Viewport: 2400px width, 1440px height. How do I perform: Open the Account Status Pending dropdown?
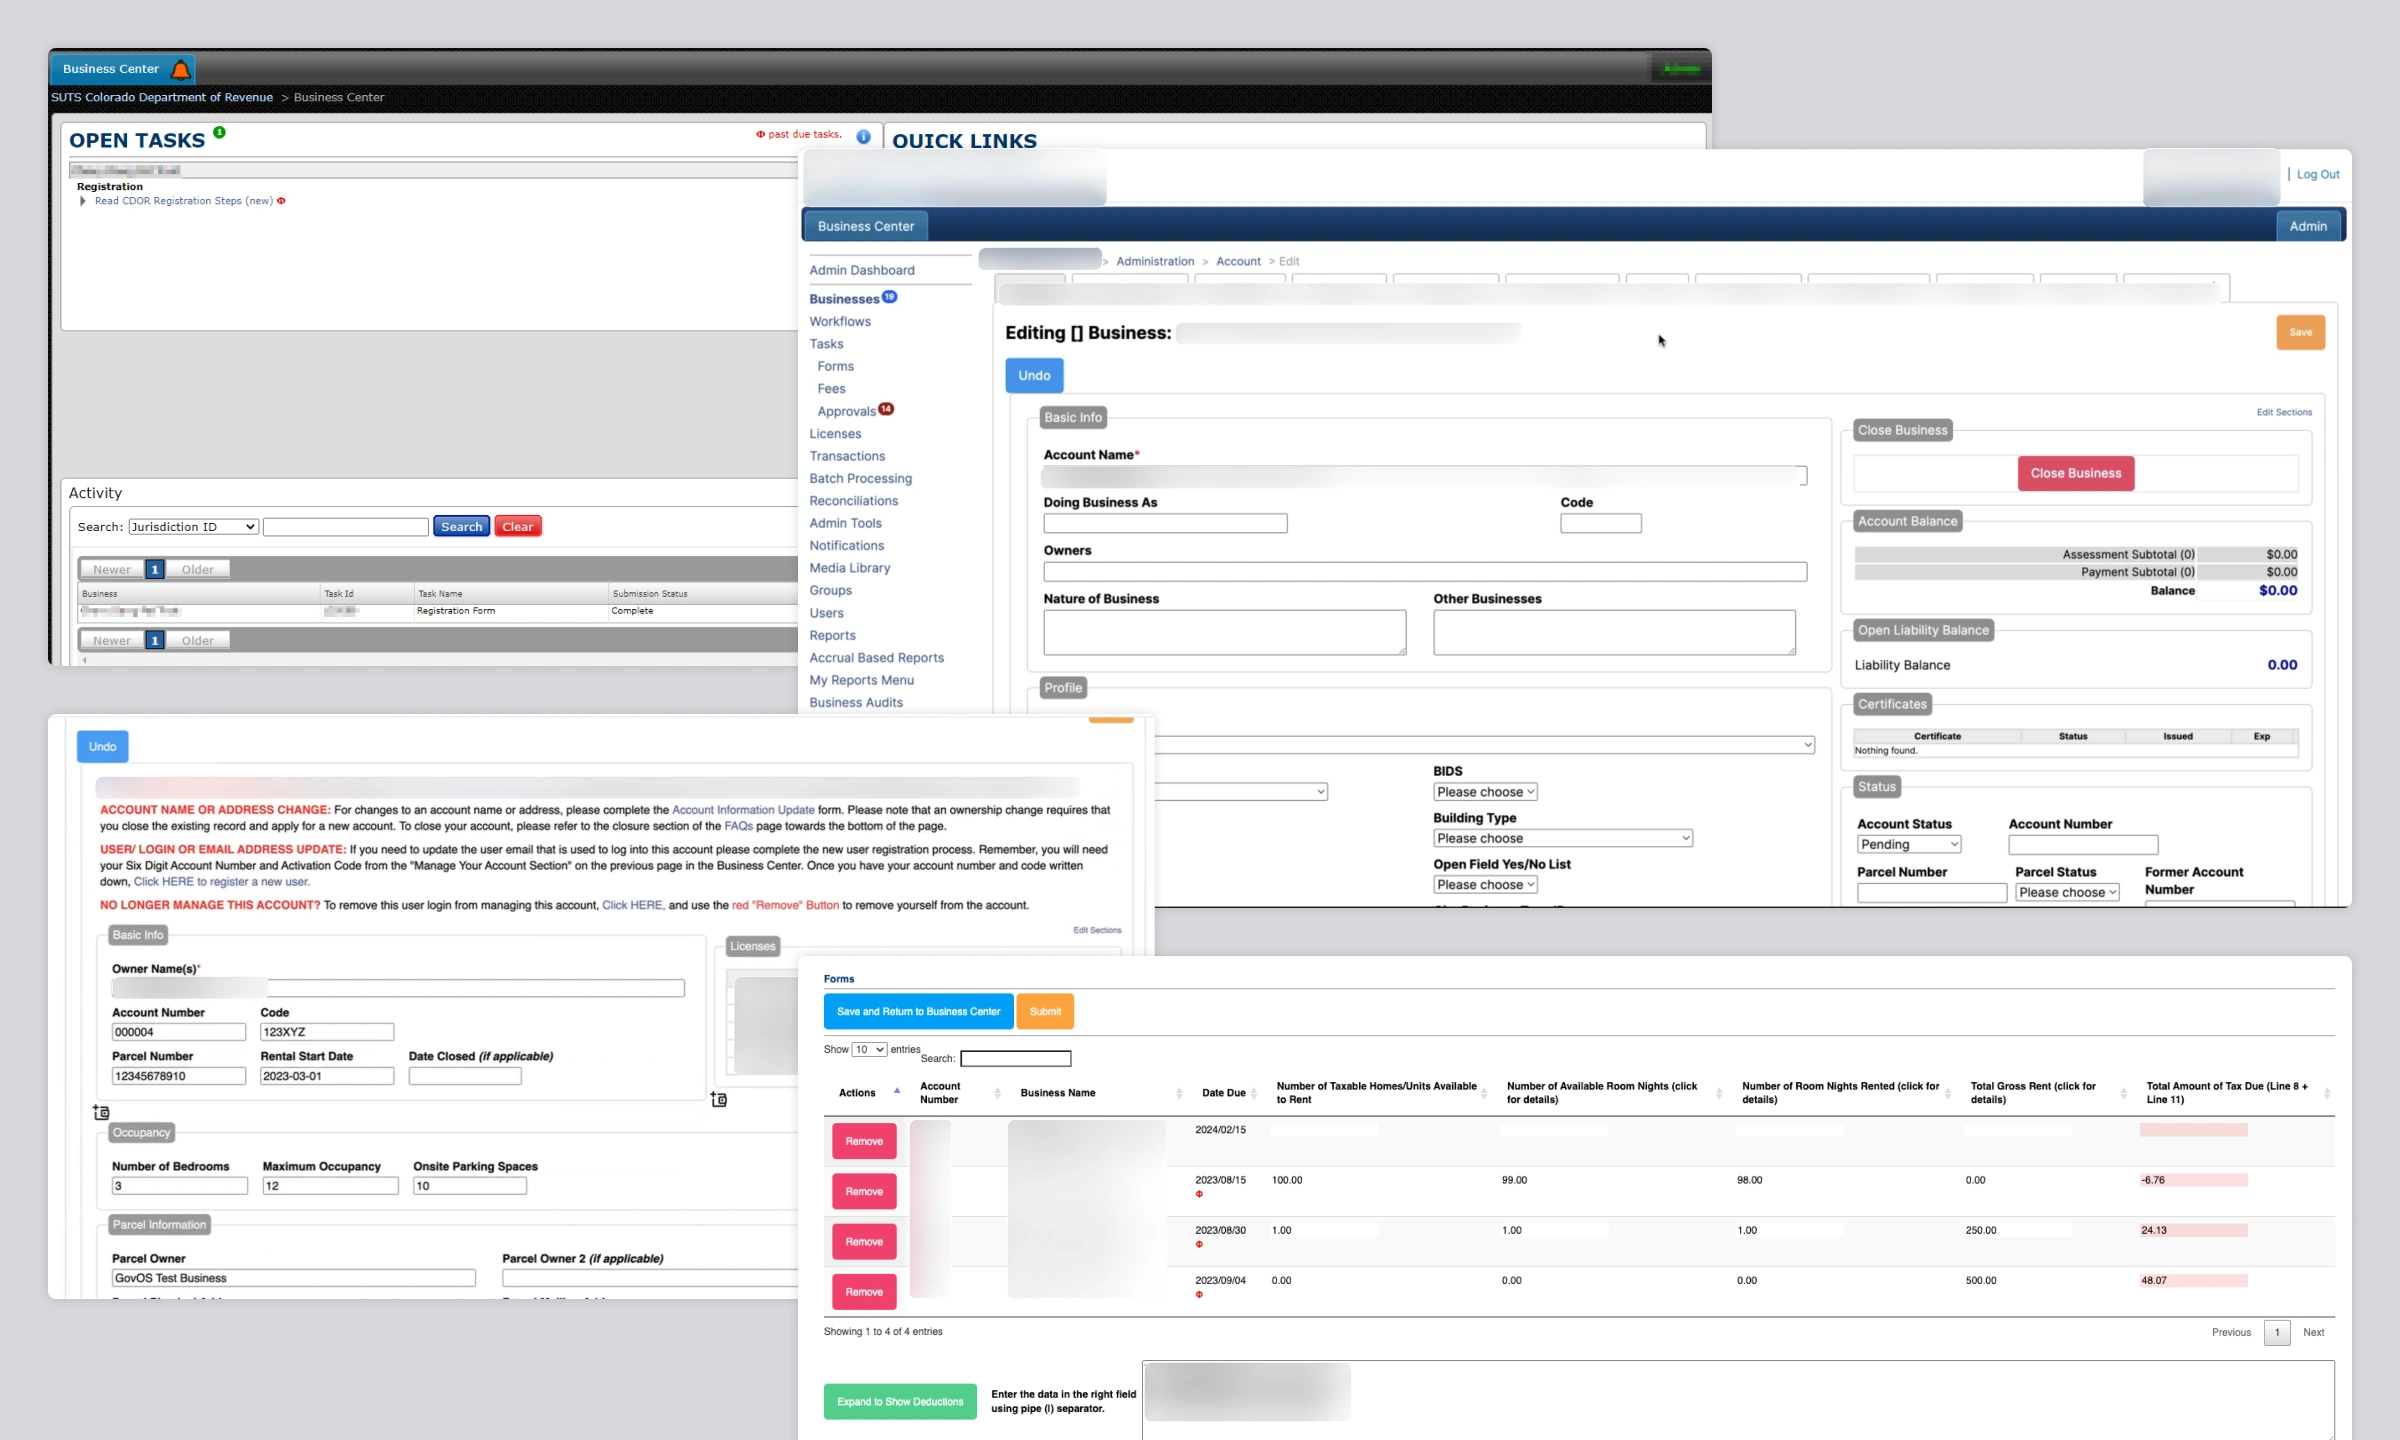point(1908,845)
